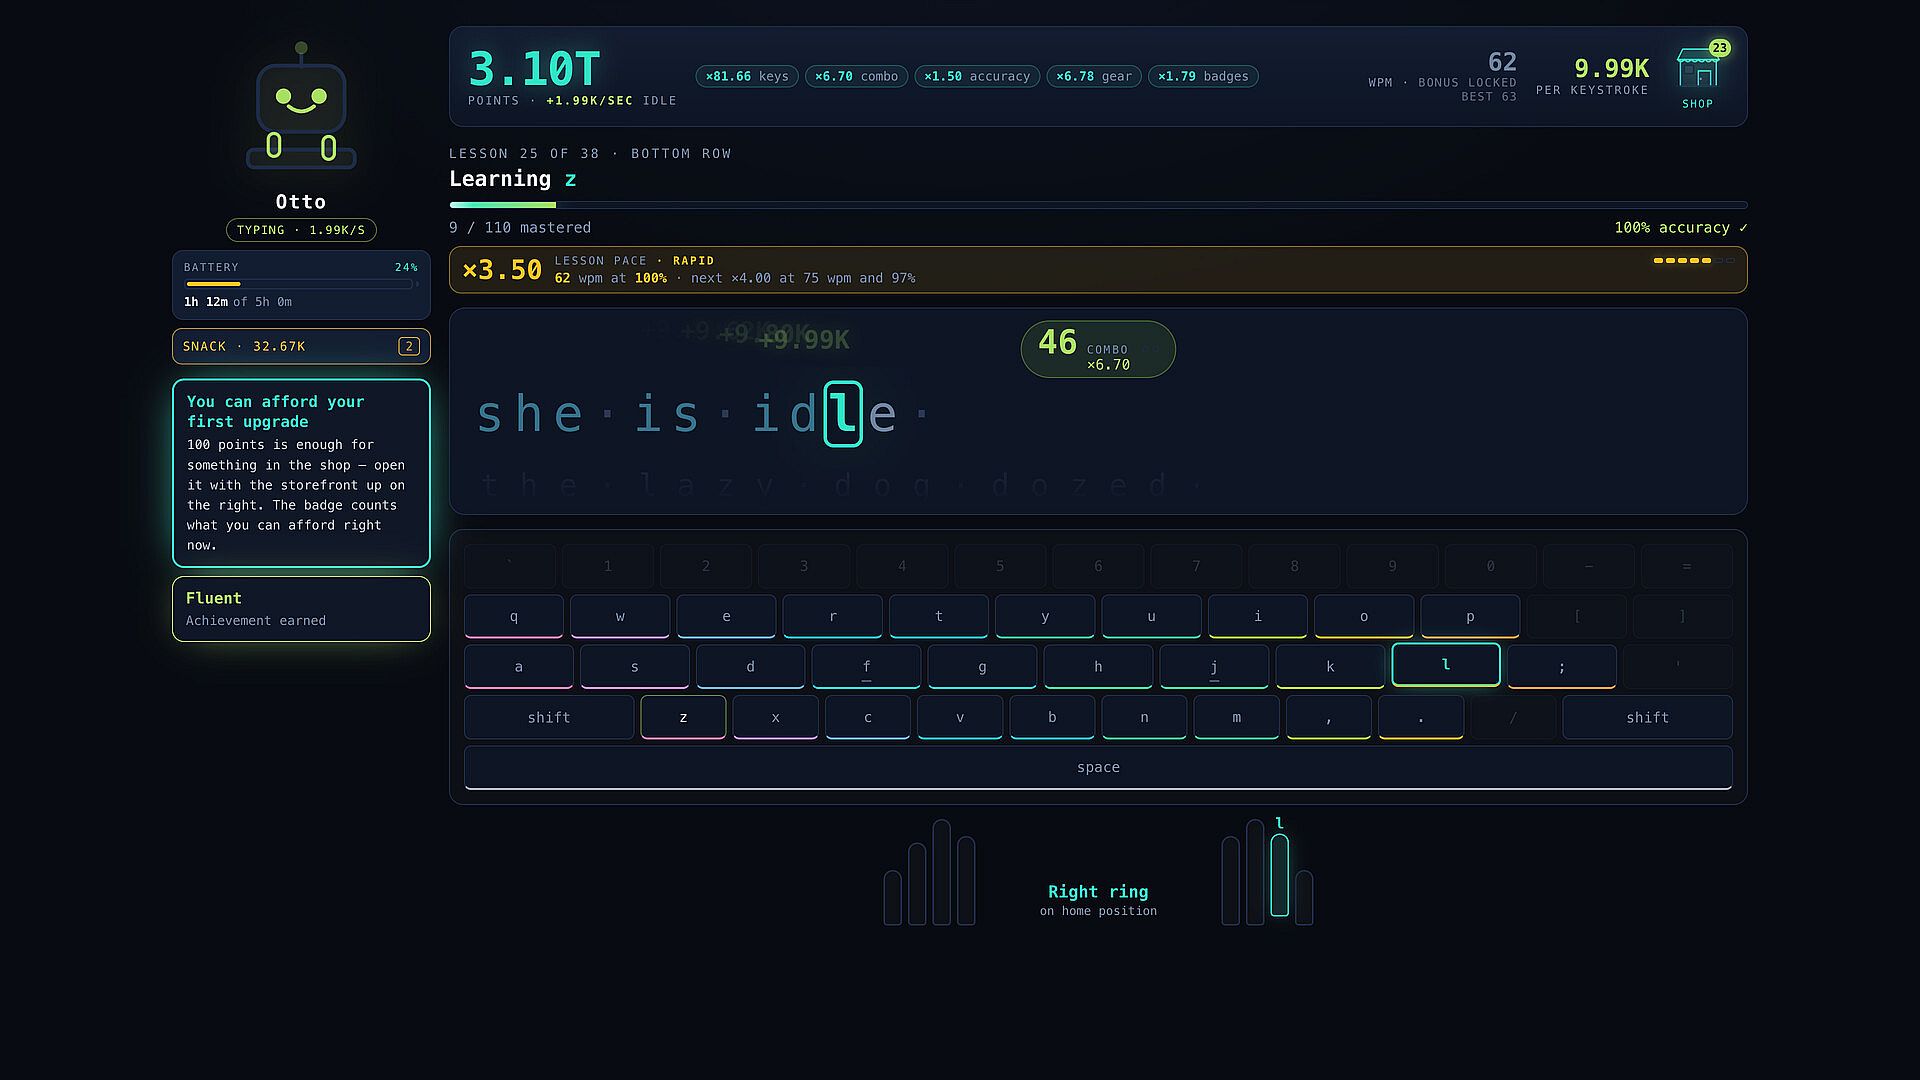
Task: Click the x key on the virtual keyboard
Action: (x=775, y=717)
